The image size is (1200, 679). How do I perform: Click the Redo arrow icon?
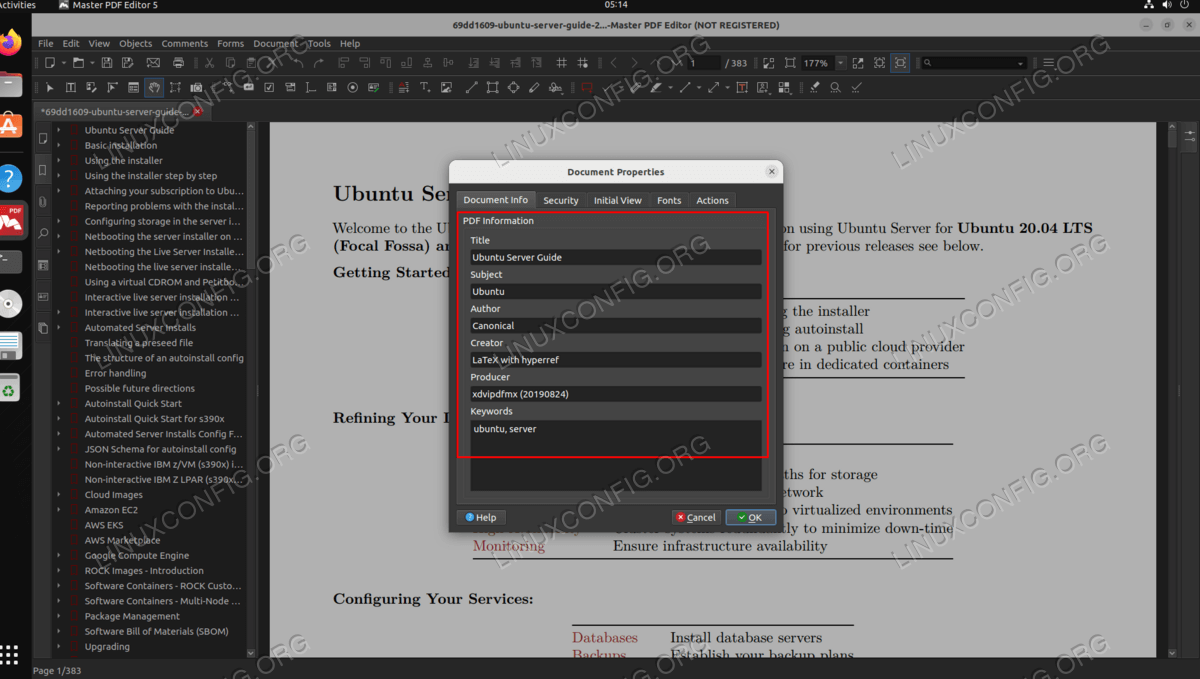tap(319, 62)
